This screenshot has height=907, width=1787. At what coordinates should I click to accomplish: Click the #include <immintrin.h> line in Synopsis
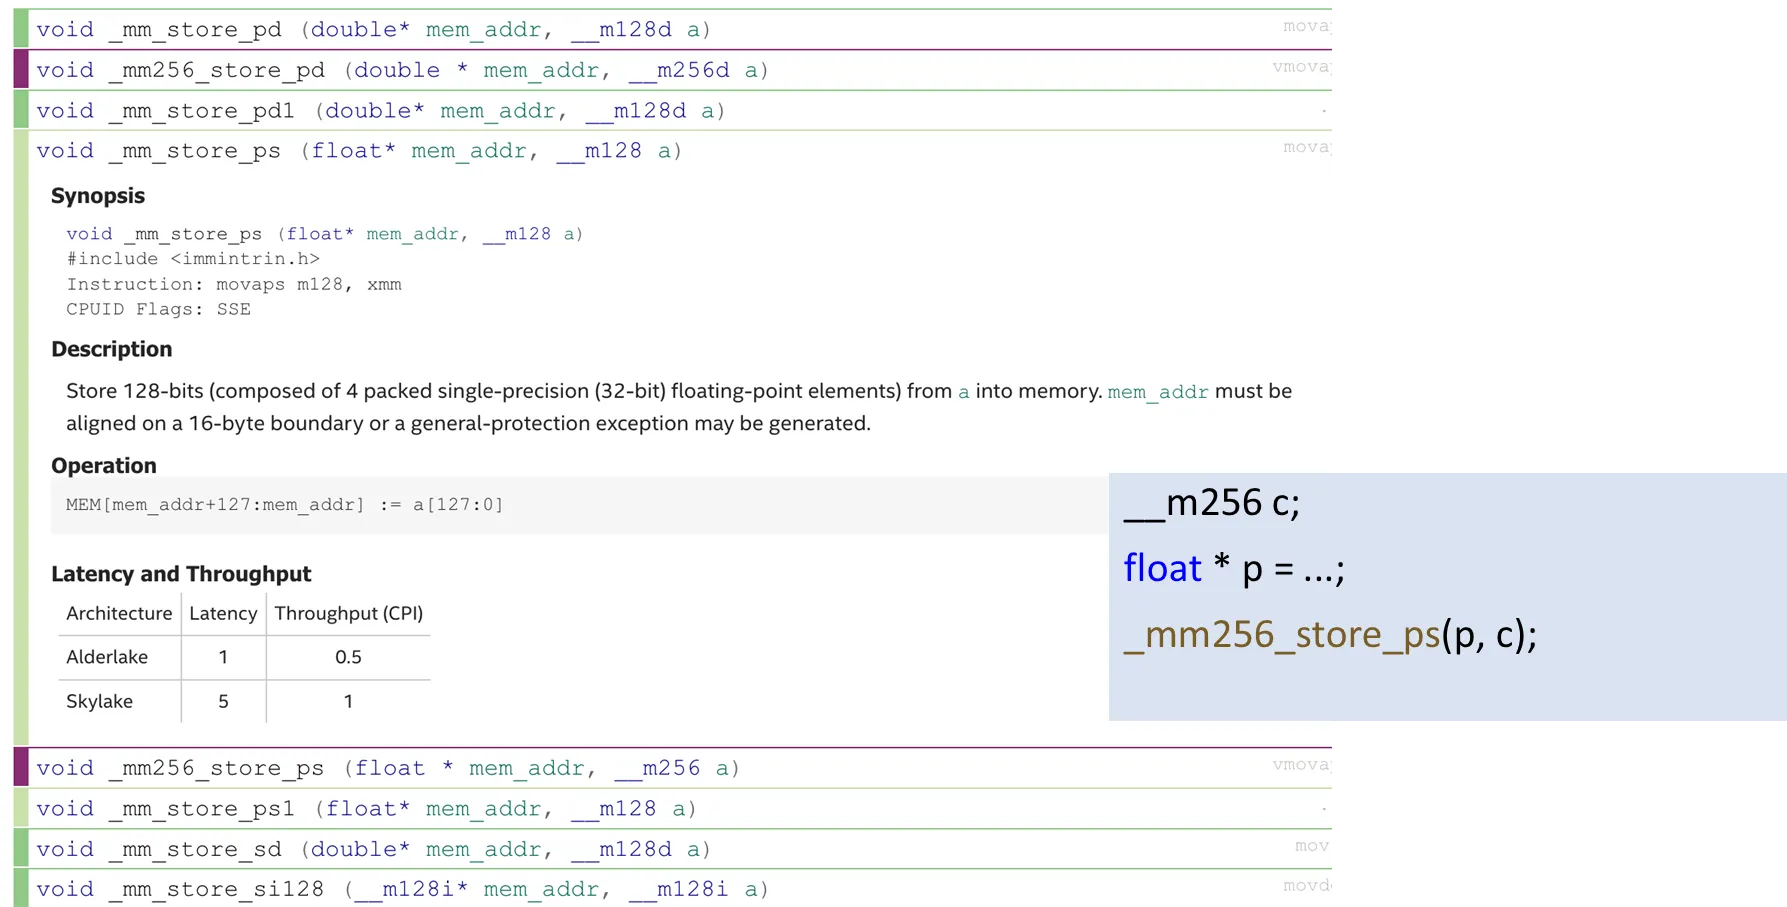(193, 259)
